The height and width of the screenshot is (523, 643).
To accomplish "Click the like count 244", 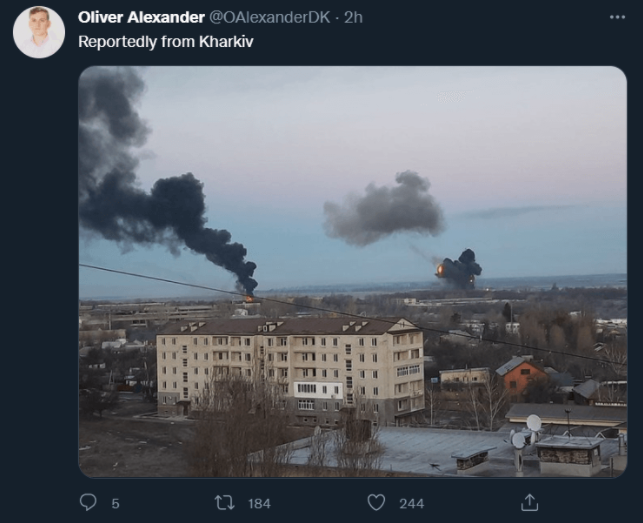I will point(412,503).
